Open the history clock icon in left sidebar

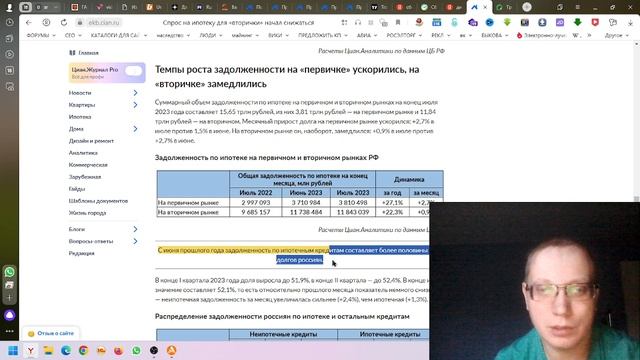tap(10, 22)
